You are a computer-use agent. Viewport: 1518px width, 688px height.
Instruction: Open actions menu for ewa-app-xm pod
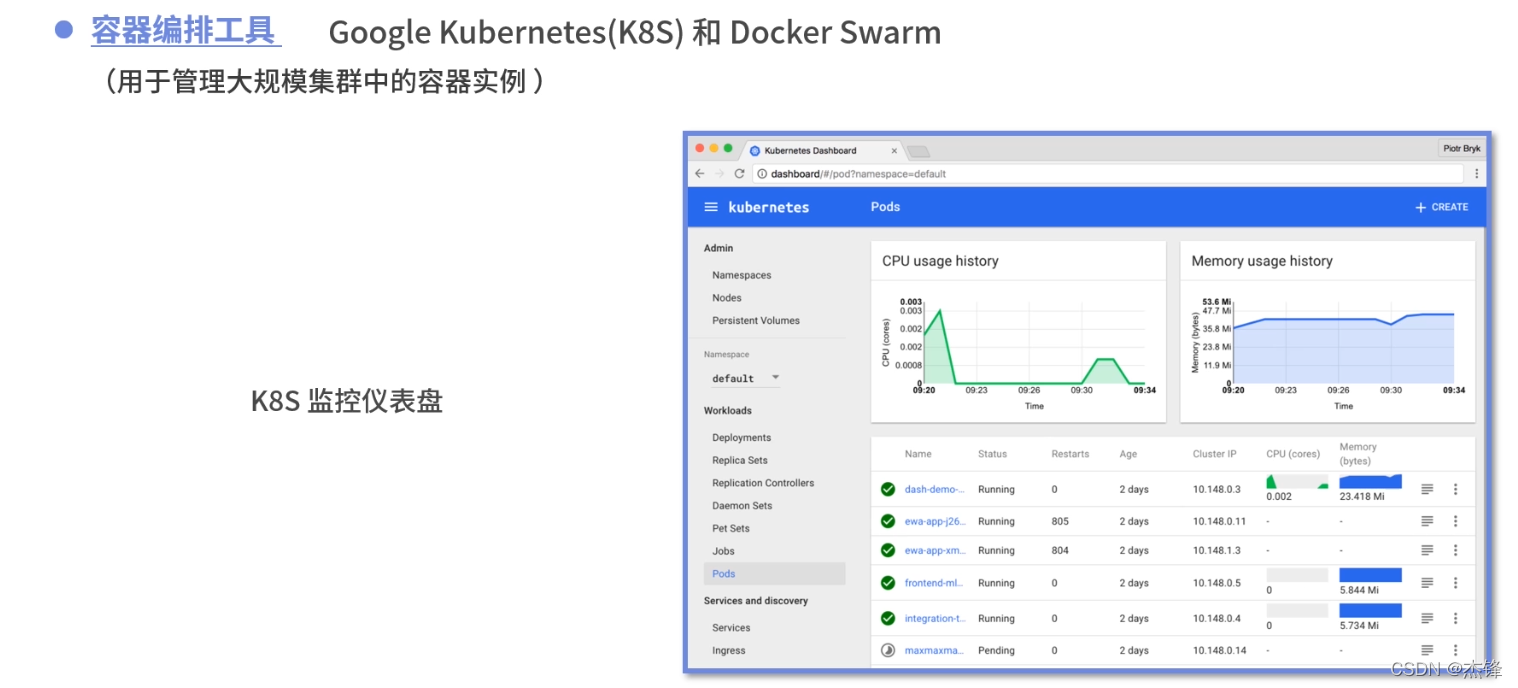click(1456, 550)
